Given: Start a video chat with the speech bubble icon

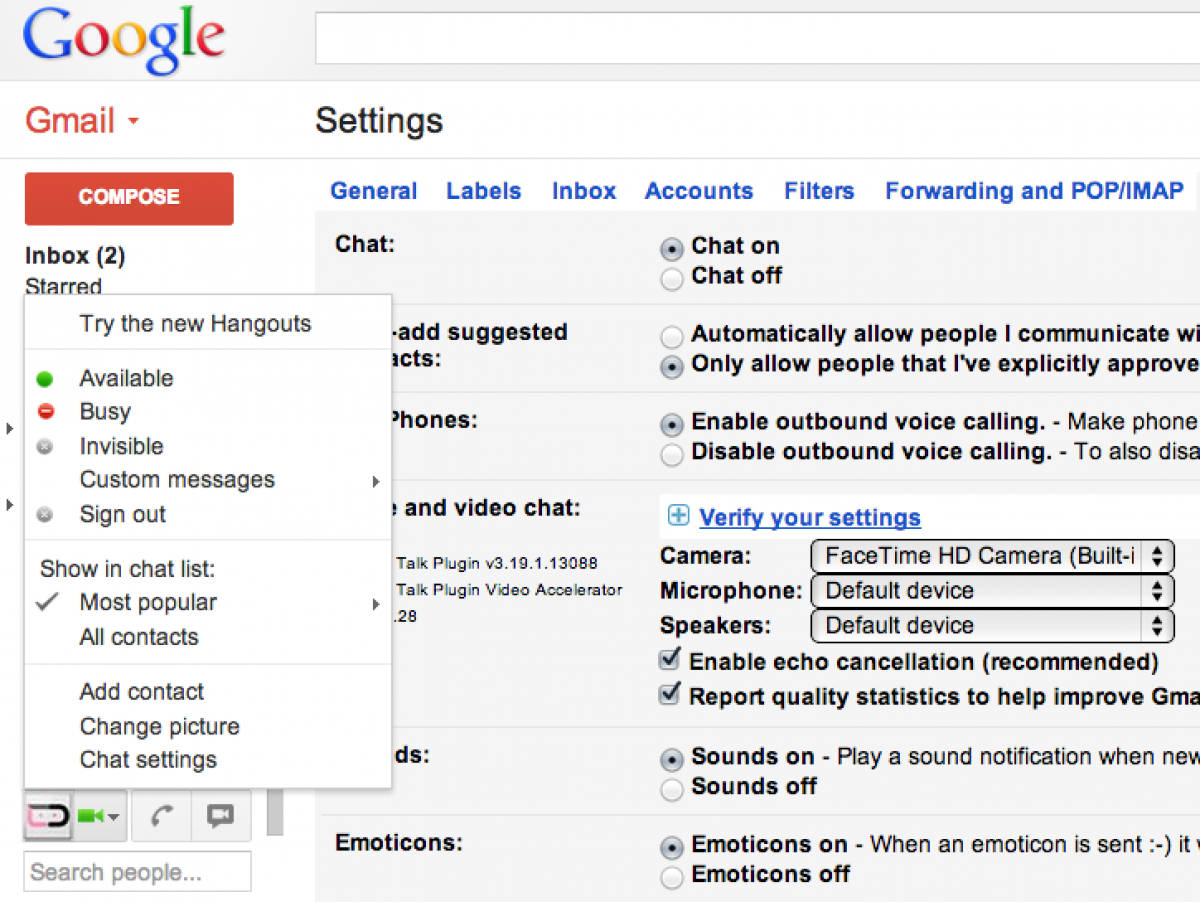Looking at the screenshot, I should 220,816.
